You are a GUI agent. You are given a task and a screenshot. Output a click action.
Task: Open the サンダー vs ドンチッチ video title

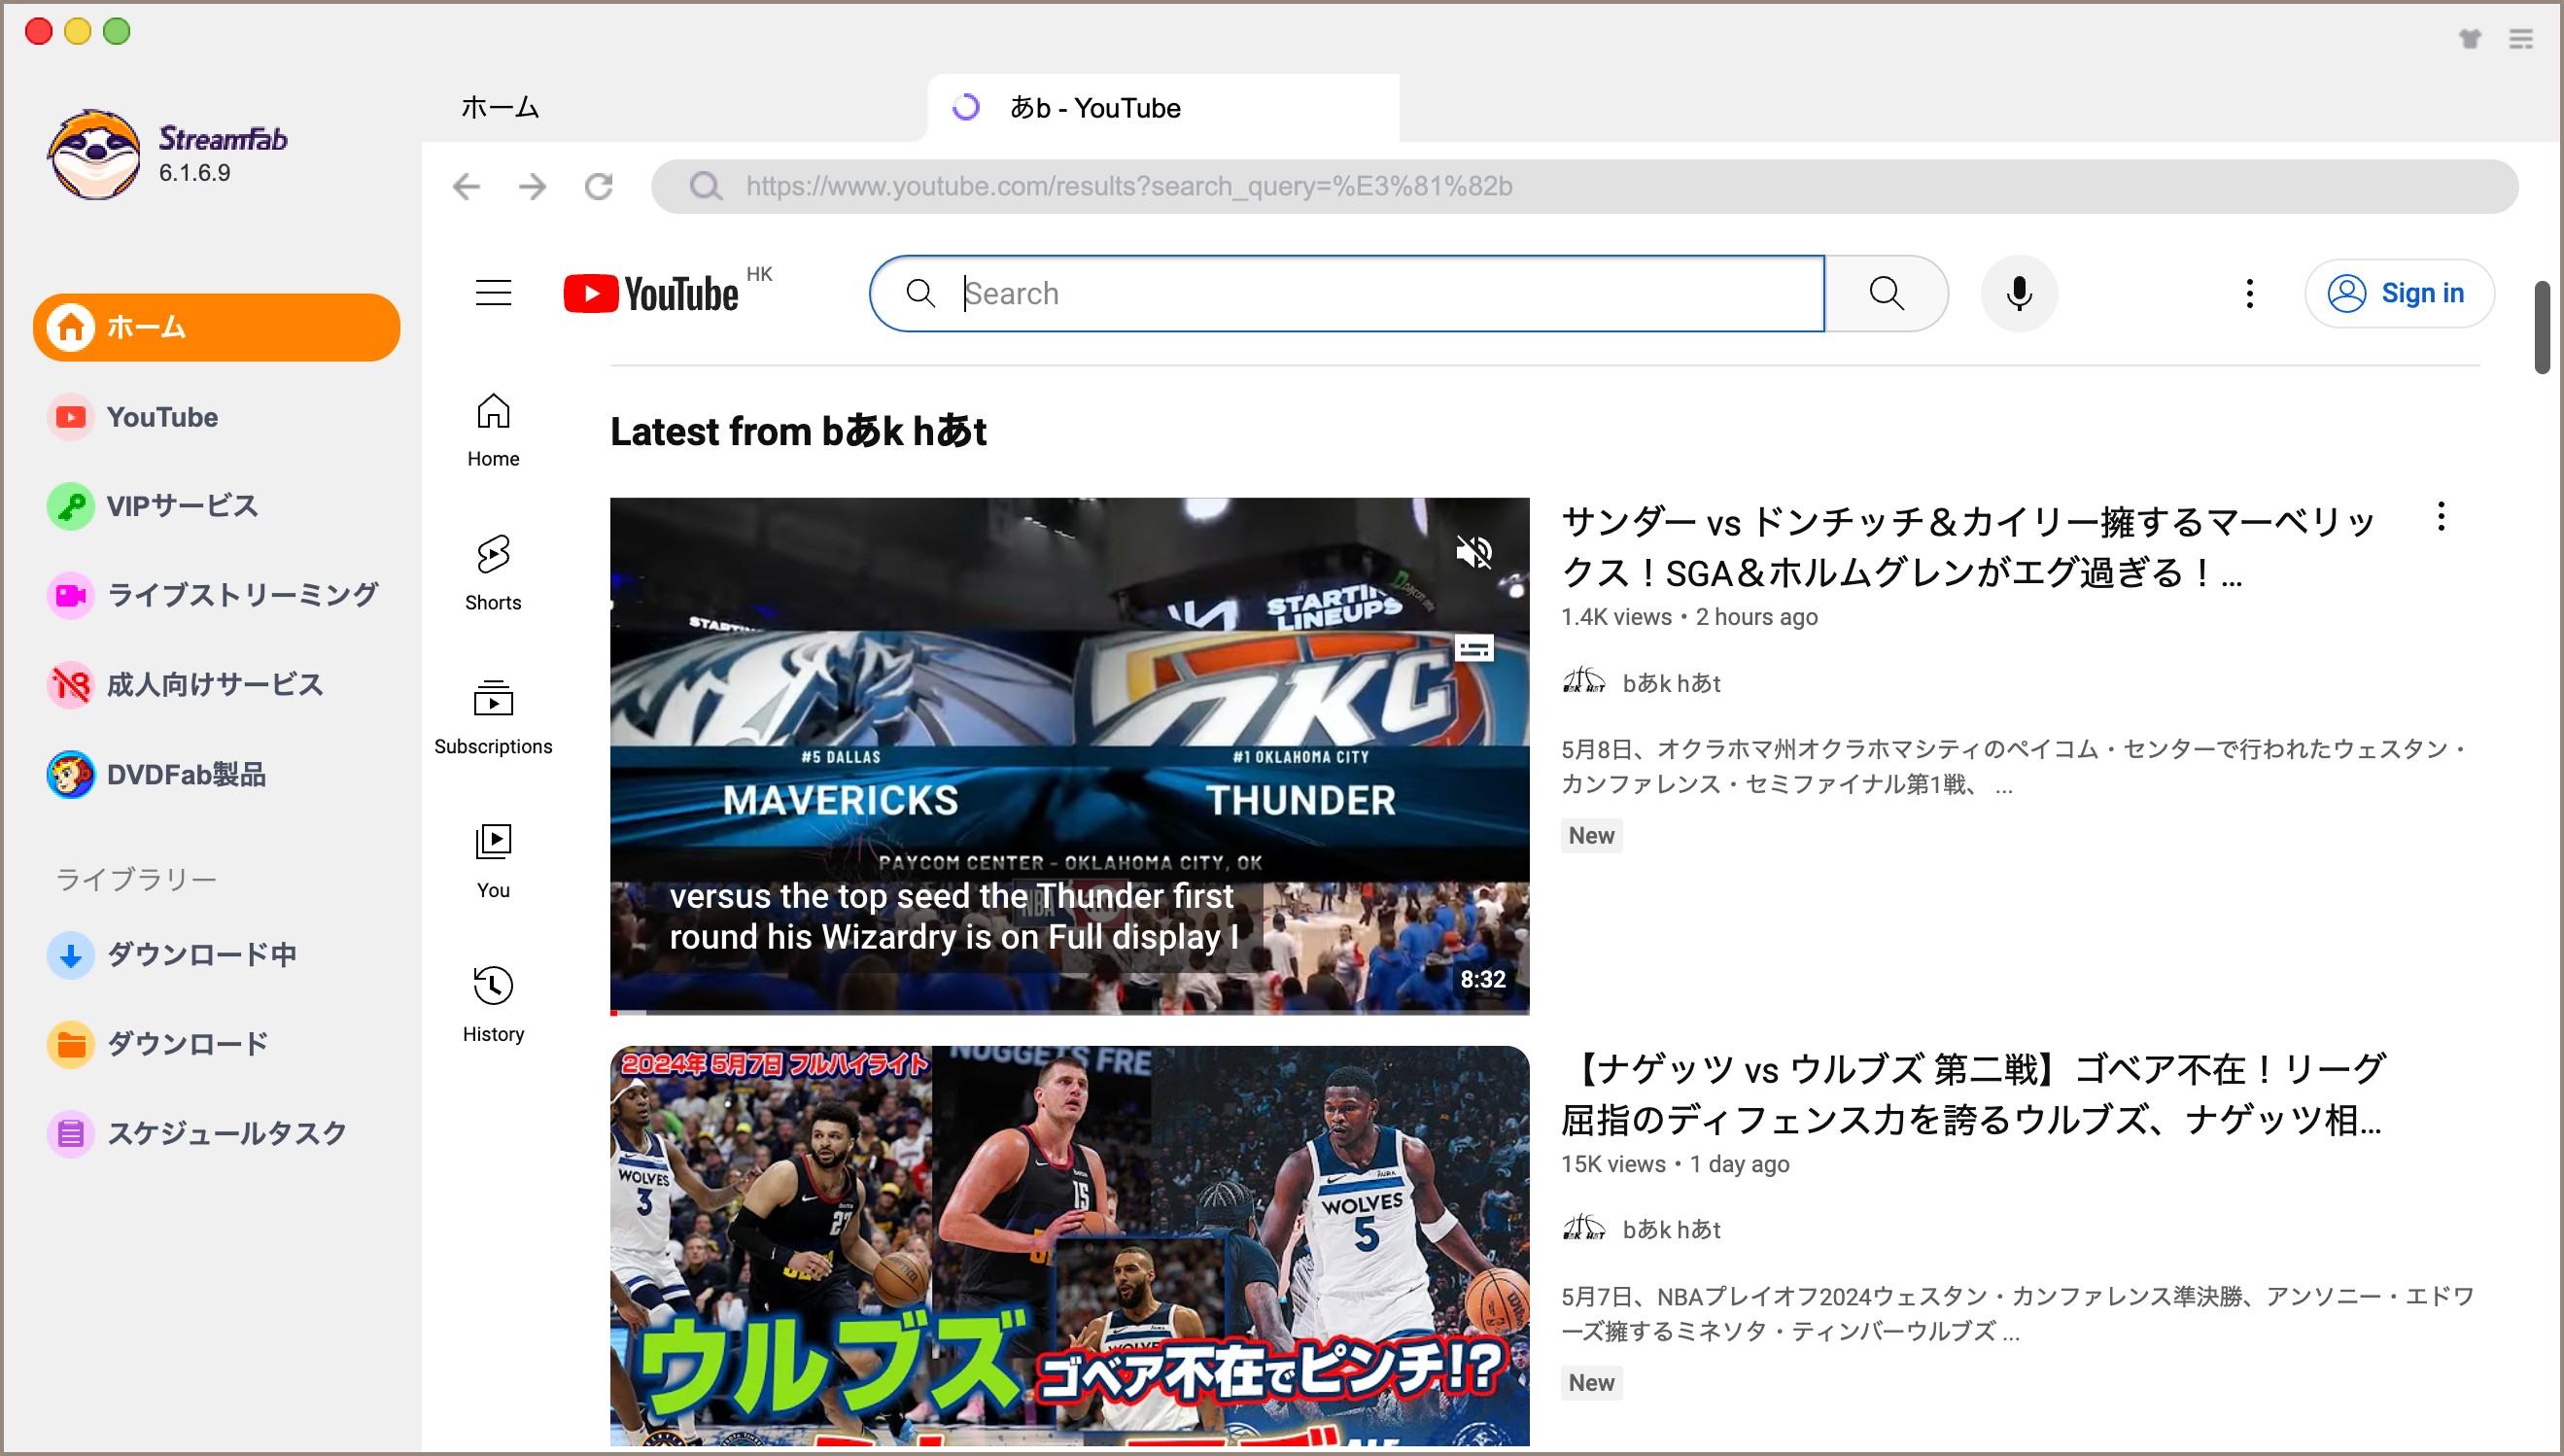point(1968,547)
